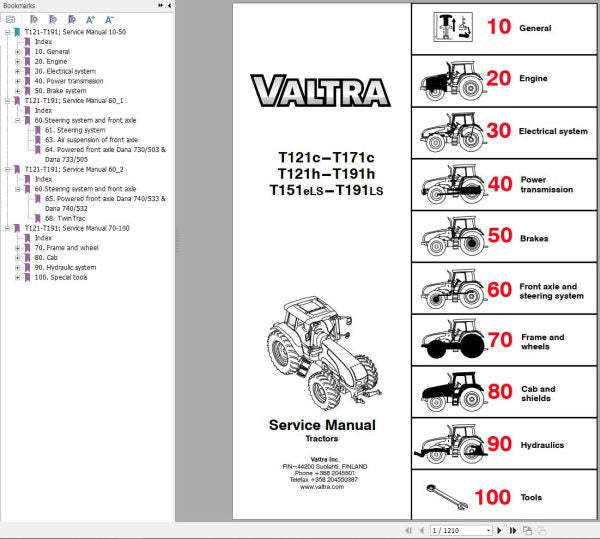
Task: Increase bookmark text size with A+
Action: coord(91,19)
